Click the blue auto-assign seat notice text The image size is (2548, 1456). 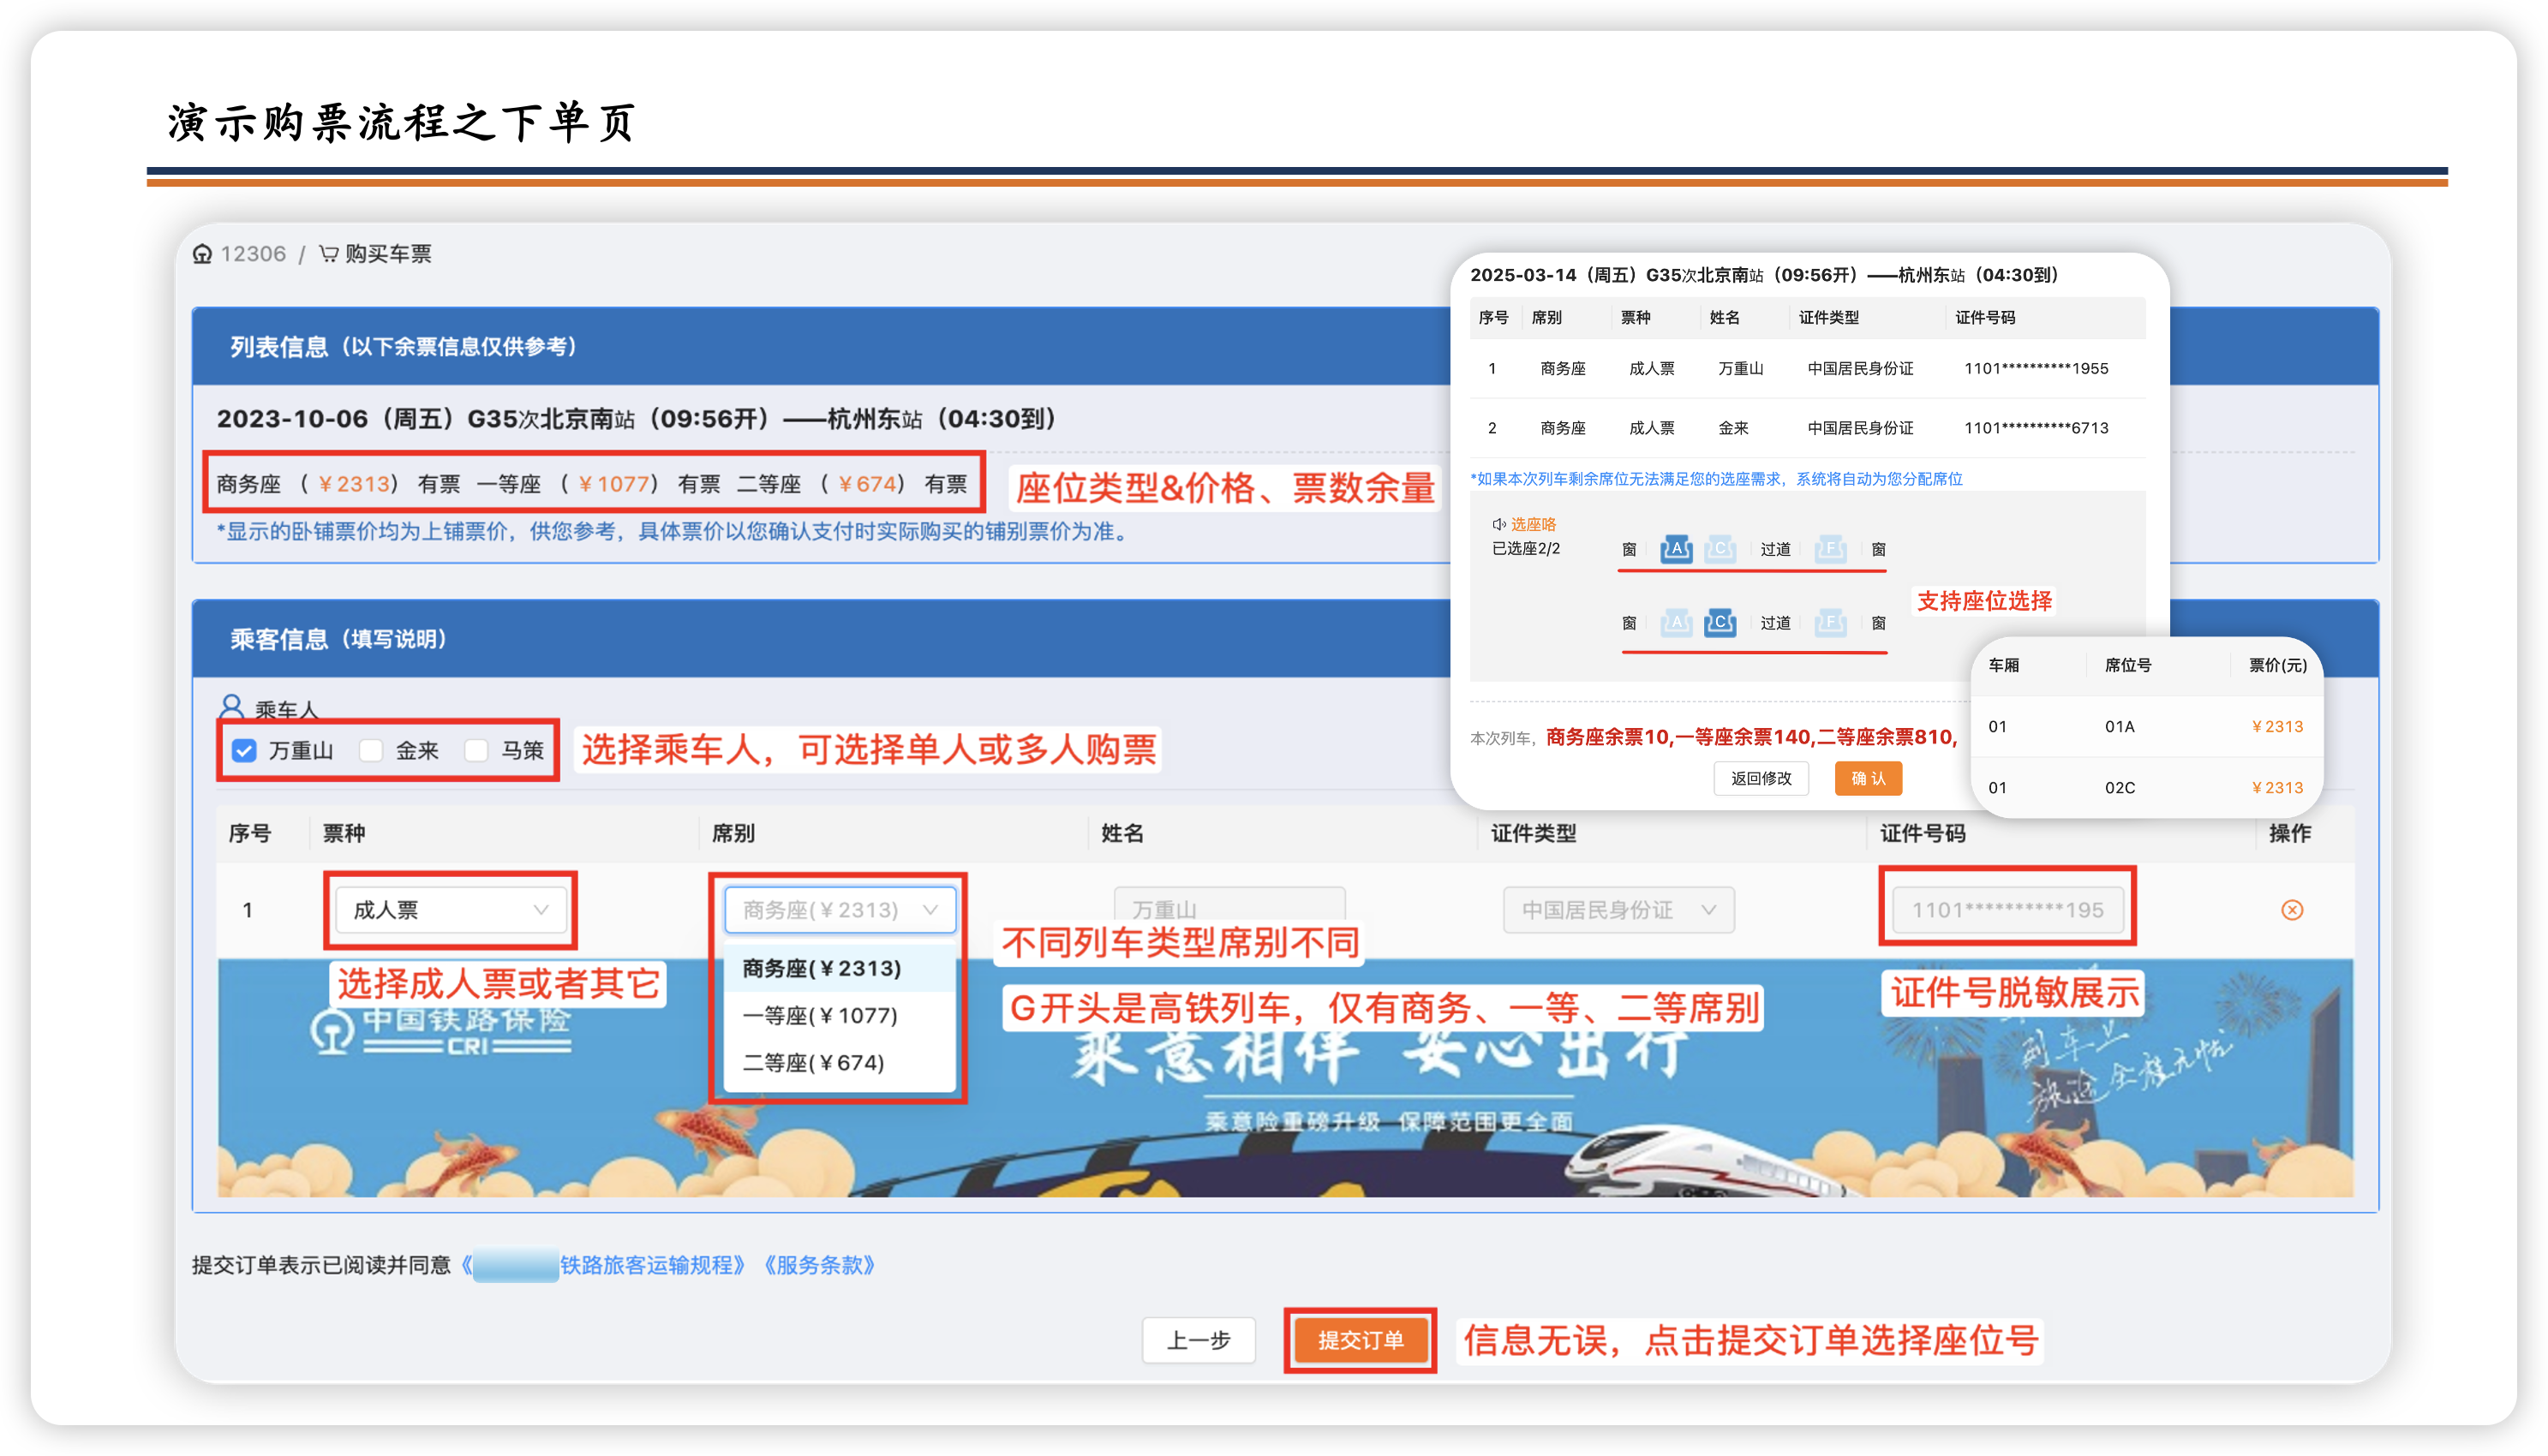(1716, 479)
